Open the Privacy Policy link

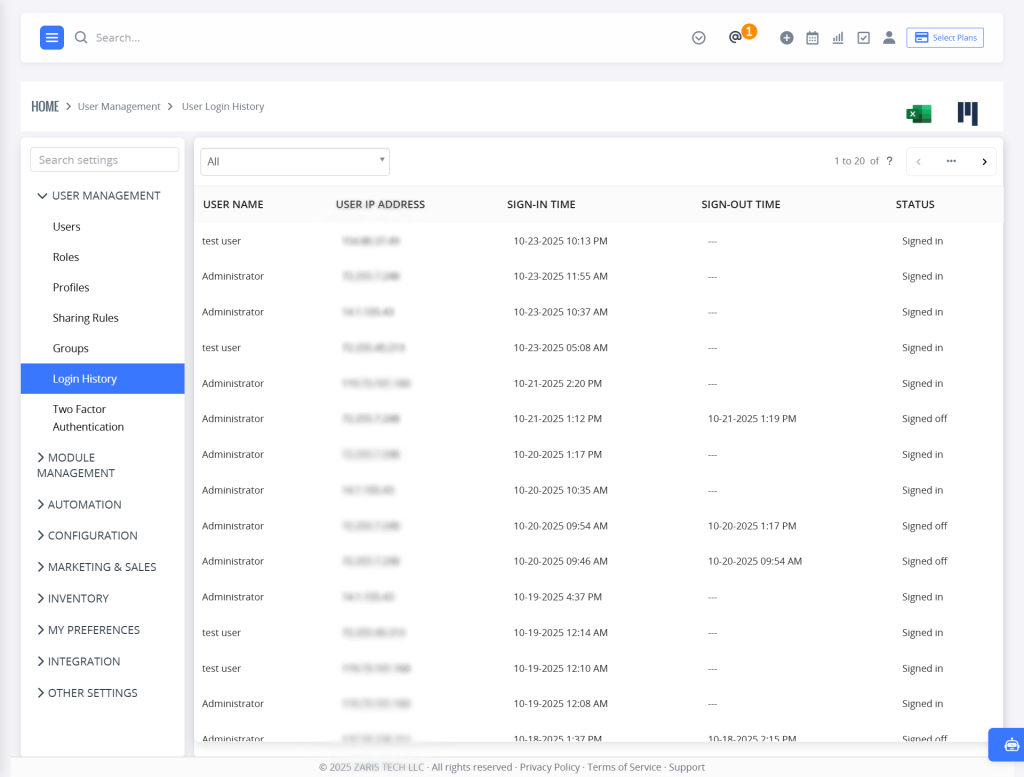click(x=550, y=767)
